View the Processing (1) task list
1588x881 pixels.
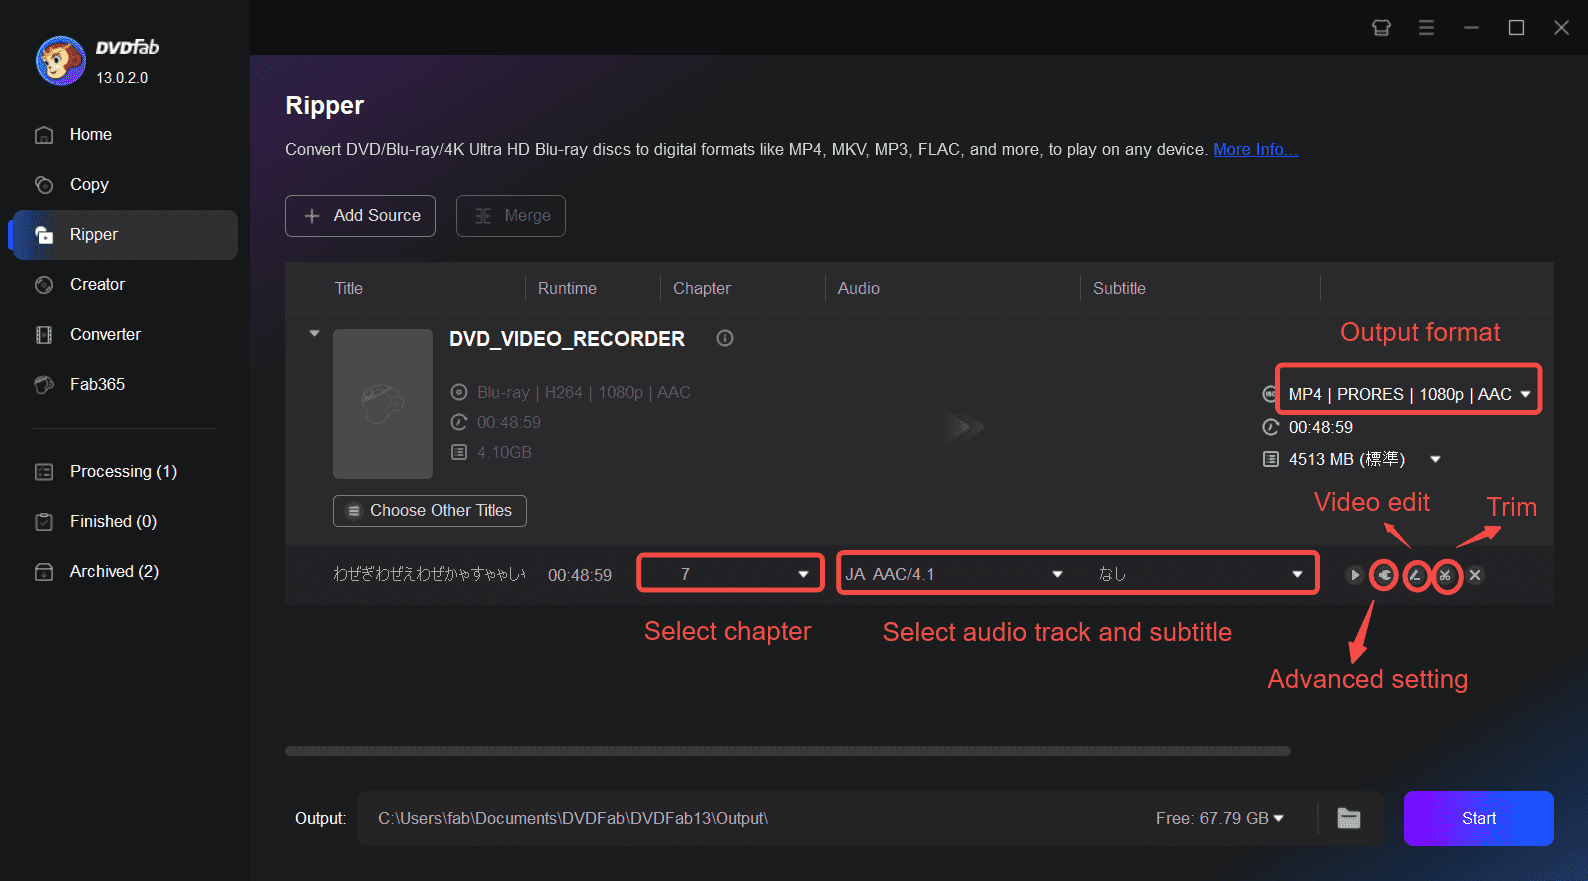click(x=123, y=471)
